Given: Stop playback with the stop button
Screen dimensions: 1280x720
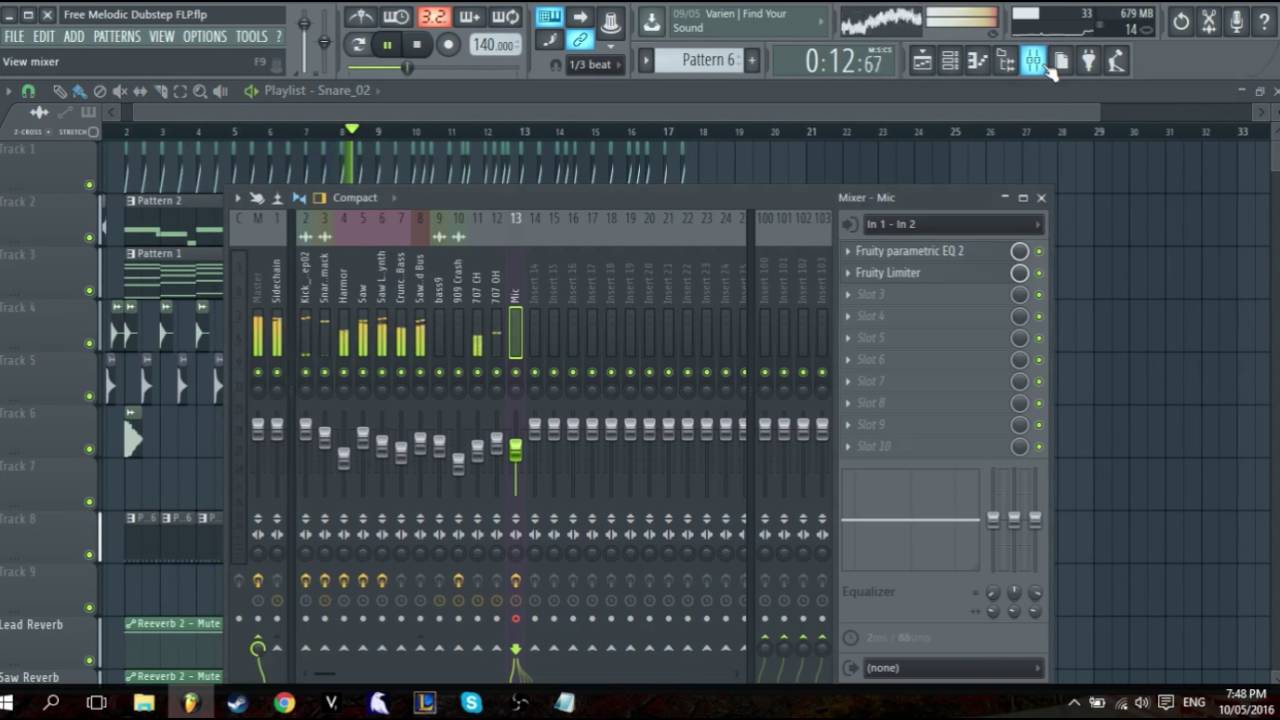Looking at the screenshot, I should coord(417,45).
